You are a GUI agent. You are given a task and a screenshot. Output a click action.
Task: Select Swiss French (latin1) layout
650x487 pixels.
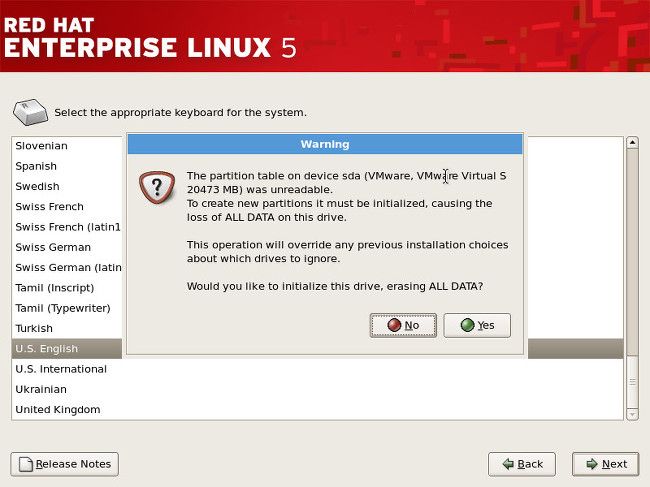click(67, 227)
